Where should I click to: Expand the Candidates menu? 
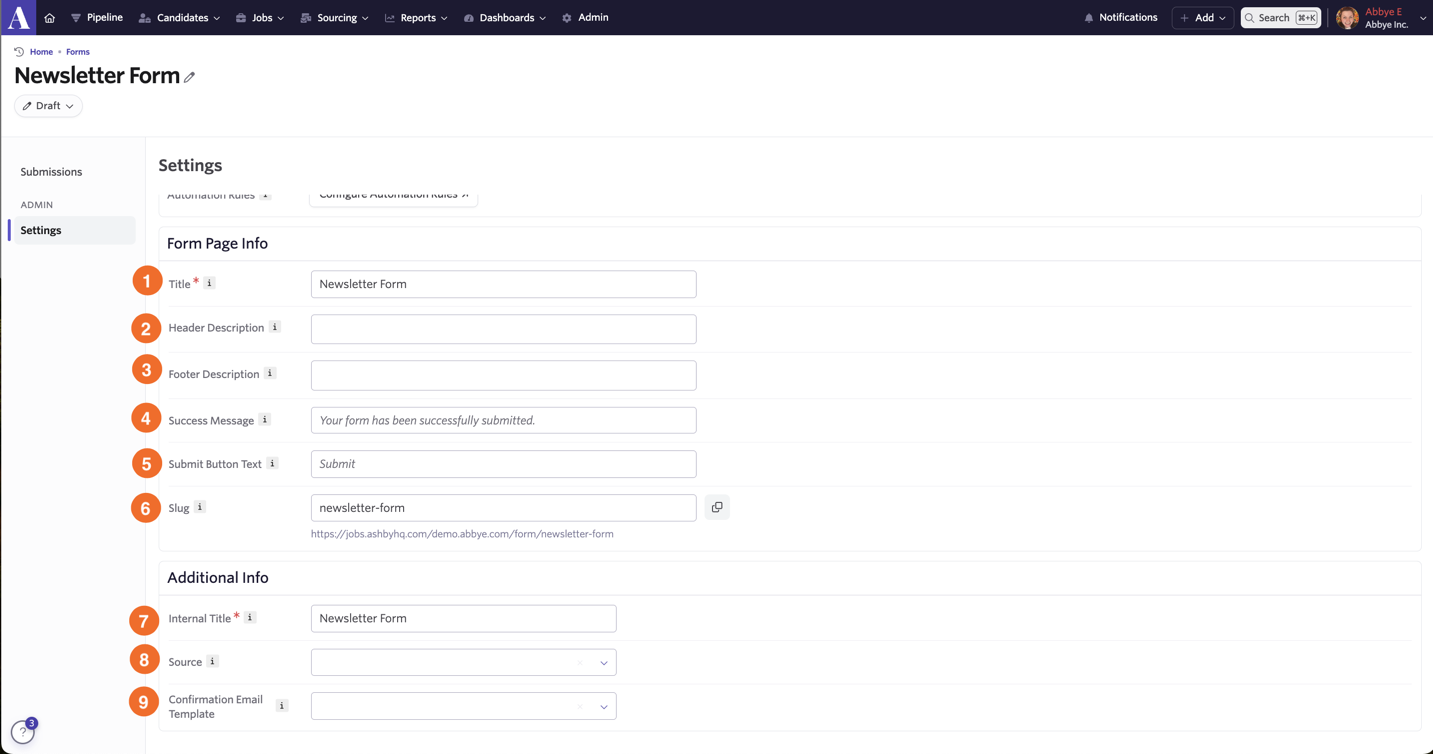click(x=179, y=18)
